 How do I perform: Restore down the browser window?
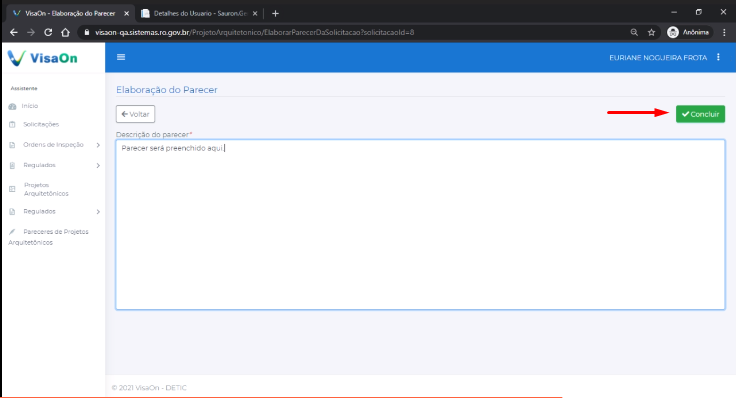(698, 12)
